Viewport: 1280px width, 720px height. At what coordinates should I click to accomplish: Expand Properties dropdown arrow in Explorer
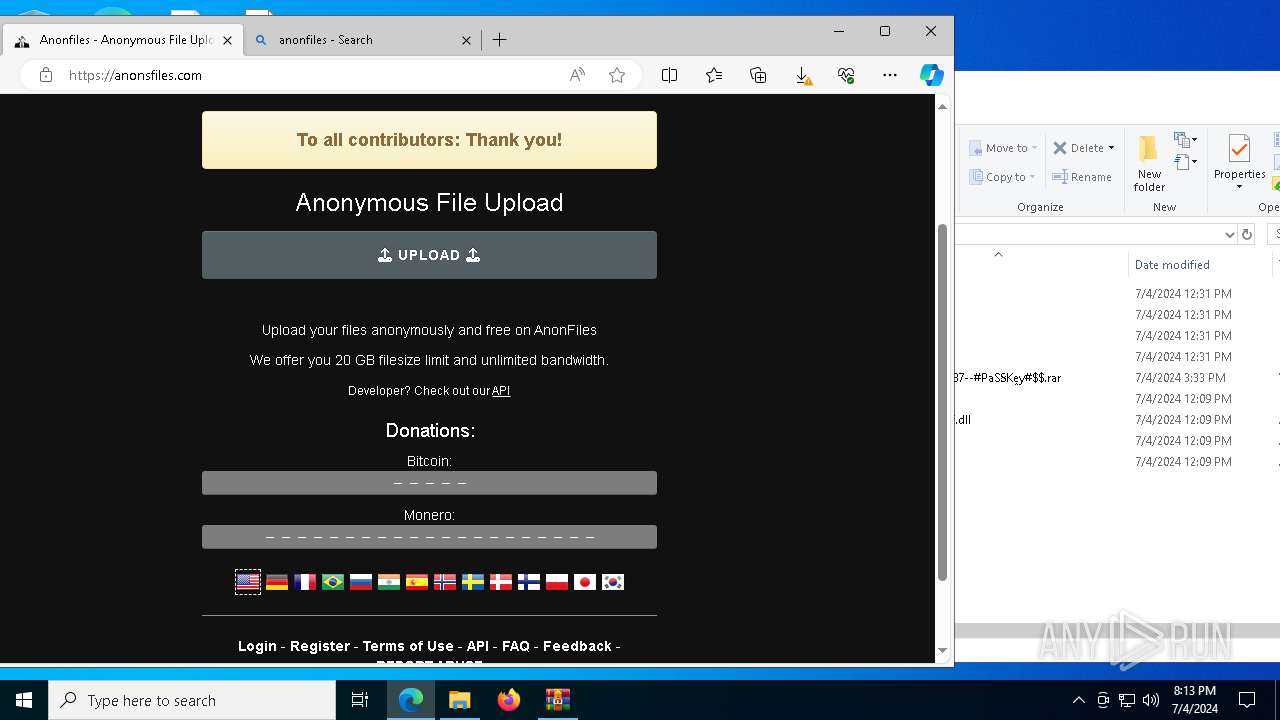pyautogui.click(x=1239, y=187)
